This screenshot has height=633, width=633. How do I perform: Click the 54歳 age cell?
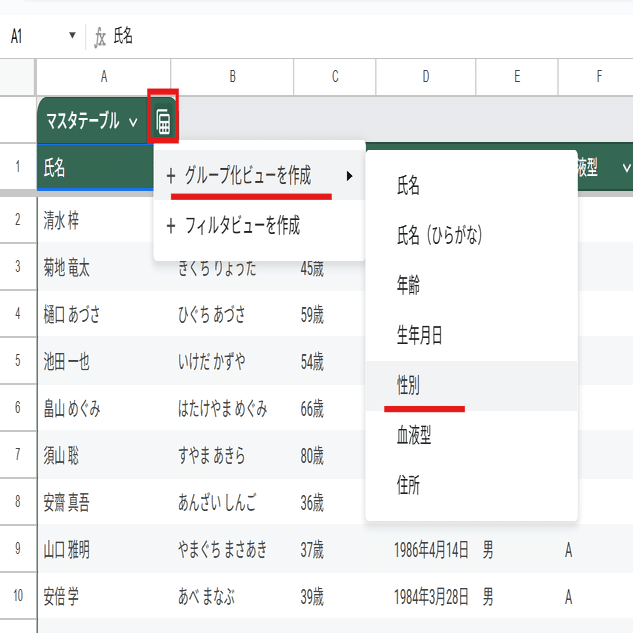(329, 361)
